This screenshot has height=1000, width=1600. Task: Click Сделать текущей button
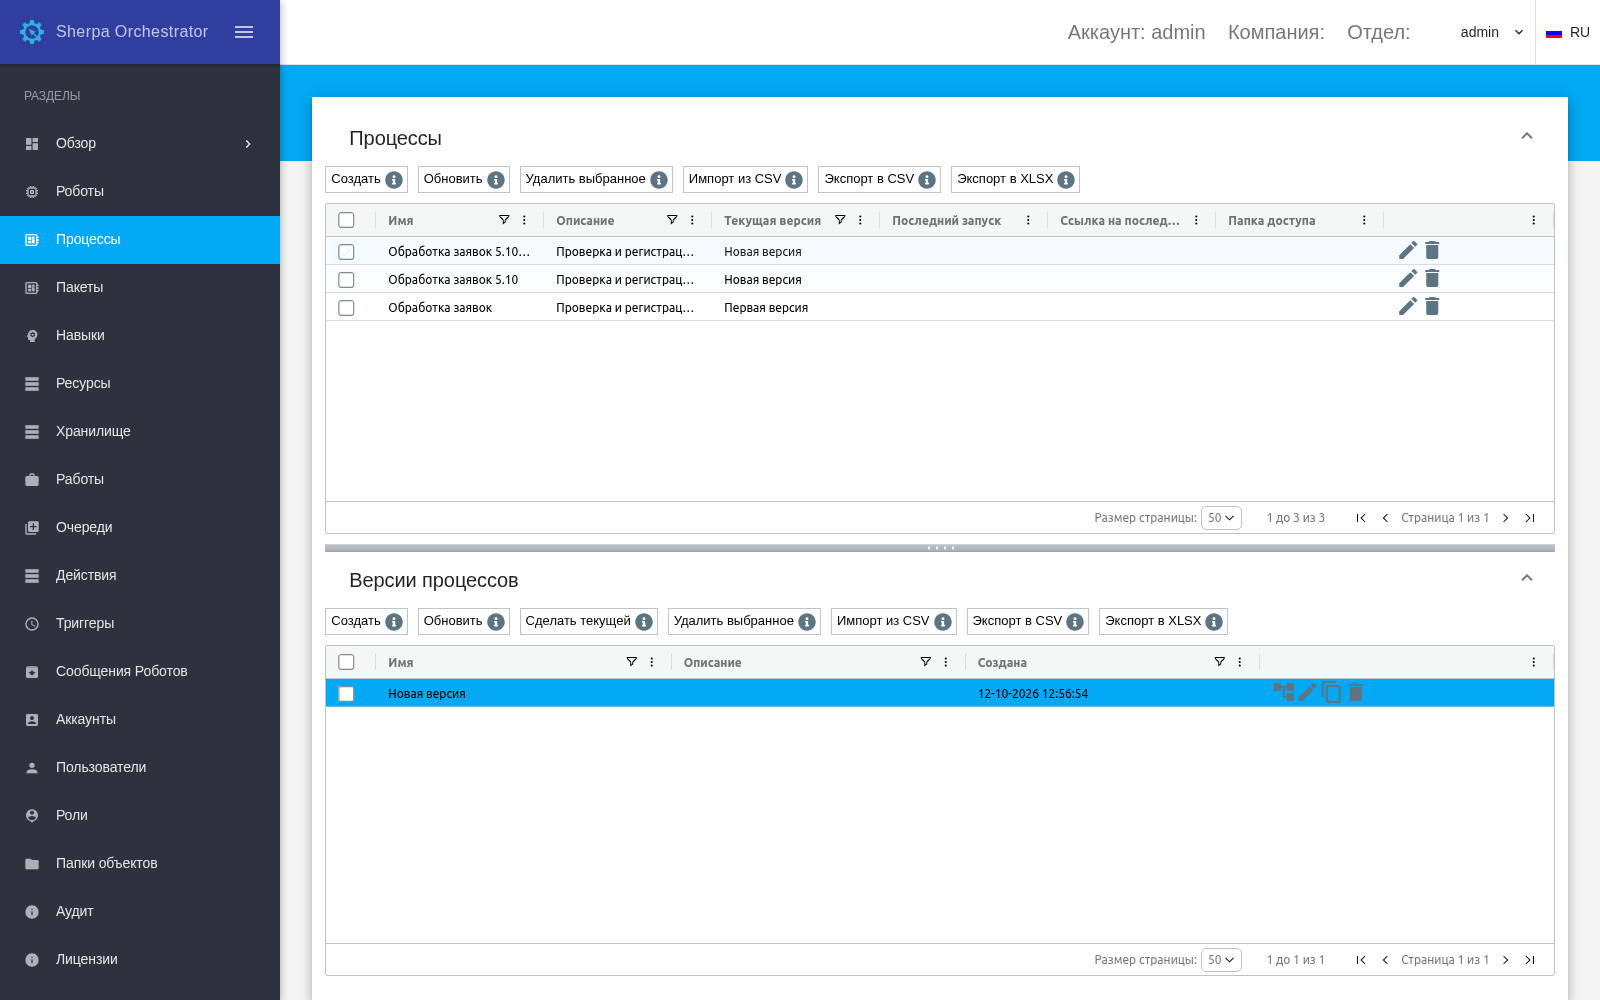[588, 621]
